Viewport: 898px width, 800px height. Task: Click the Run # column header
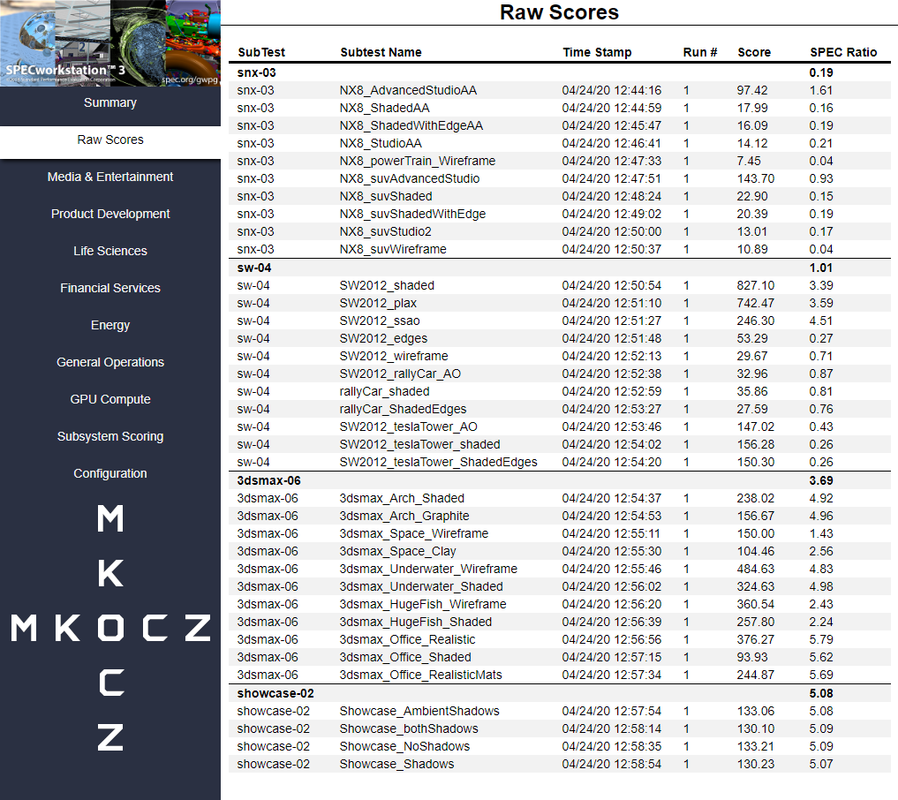(700, 52)
